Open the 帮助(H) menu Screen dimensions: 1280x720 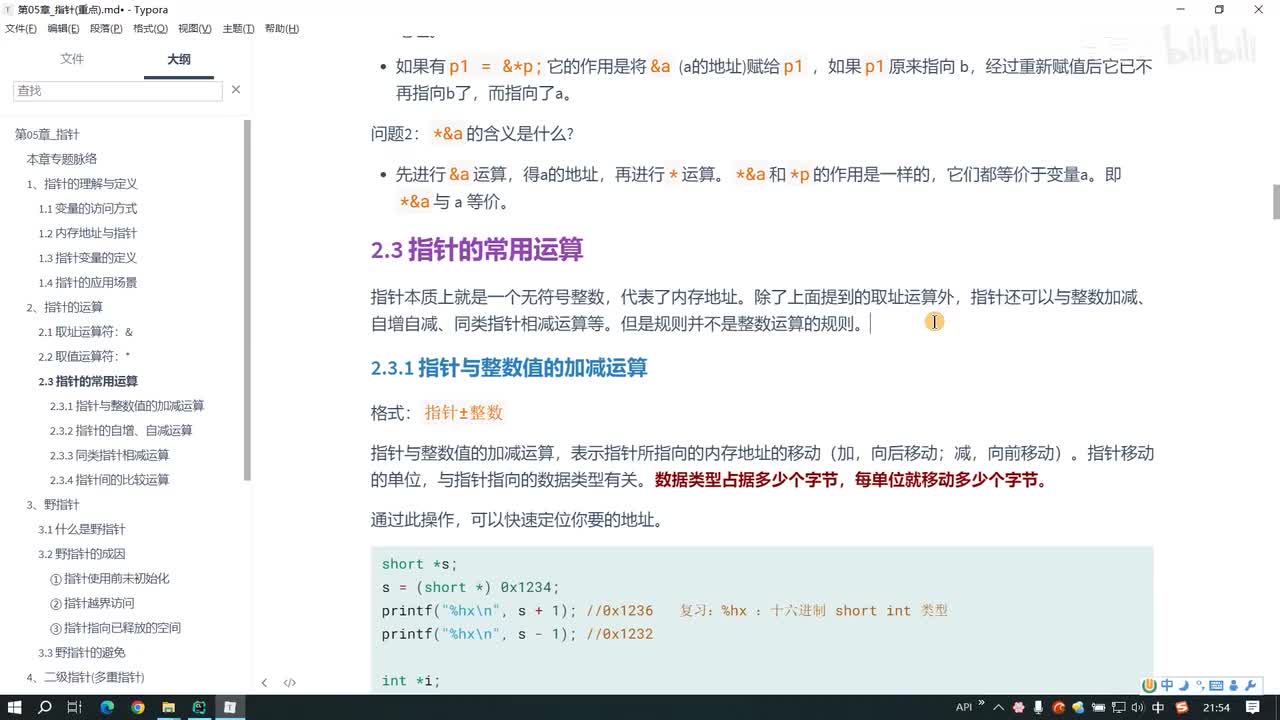point(281,29)
